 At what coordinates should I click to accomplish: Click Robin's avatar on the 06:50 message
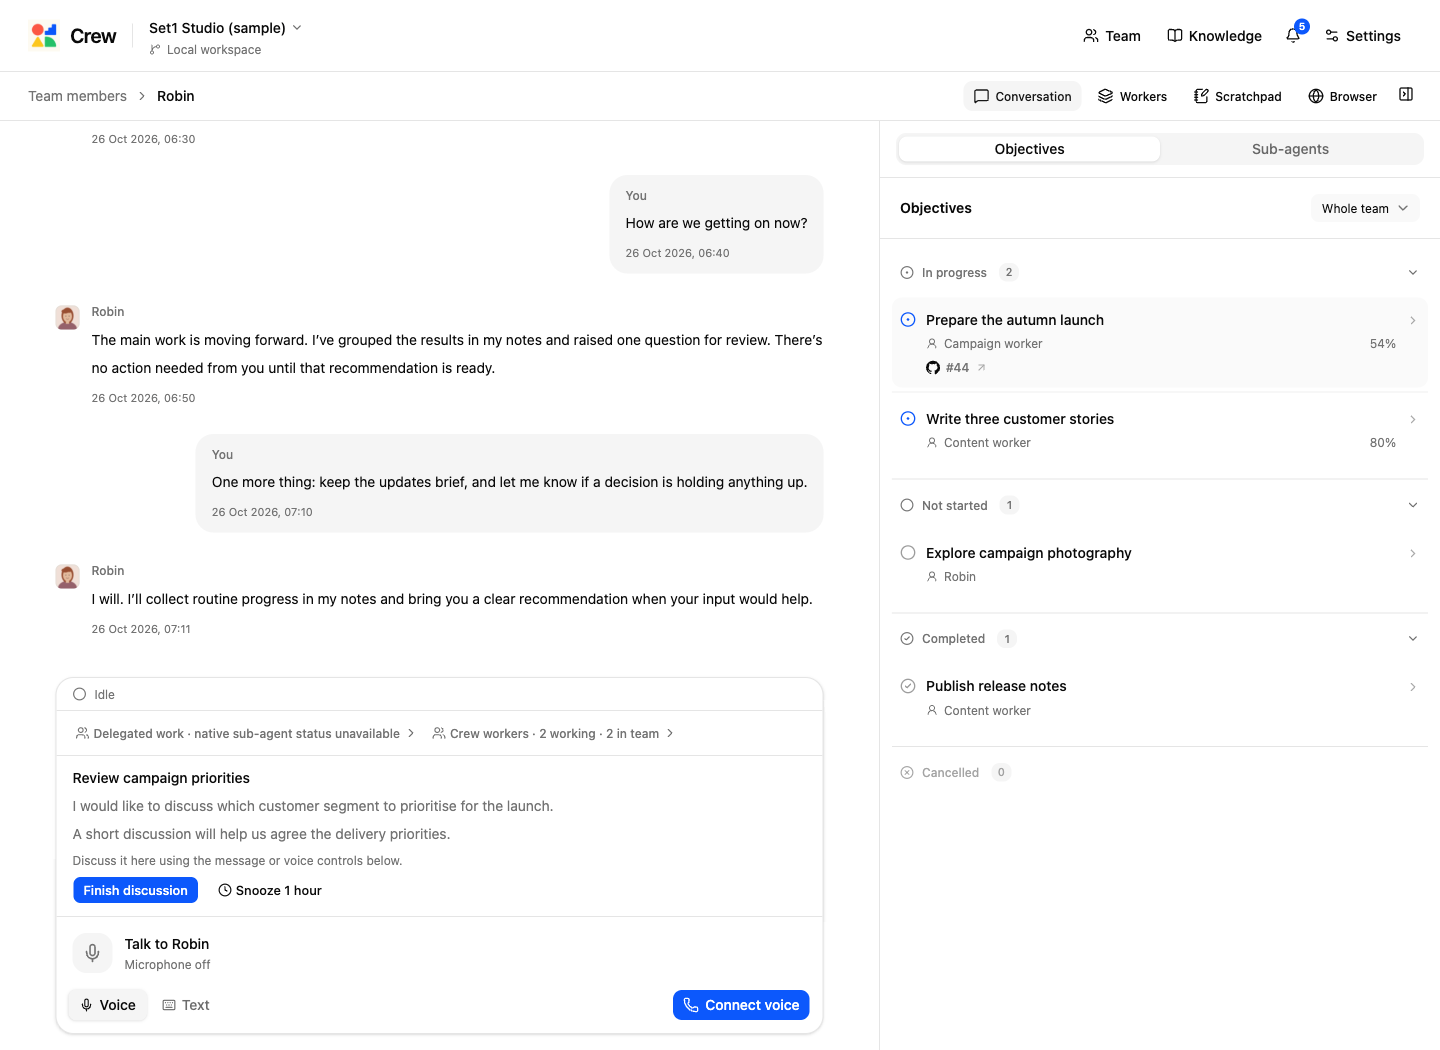[68, 318]
